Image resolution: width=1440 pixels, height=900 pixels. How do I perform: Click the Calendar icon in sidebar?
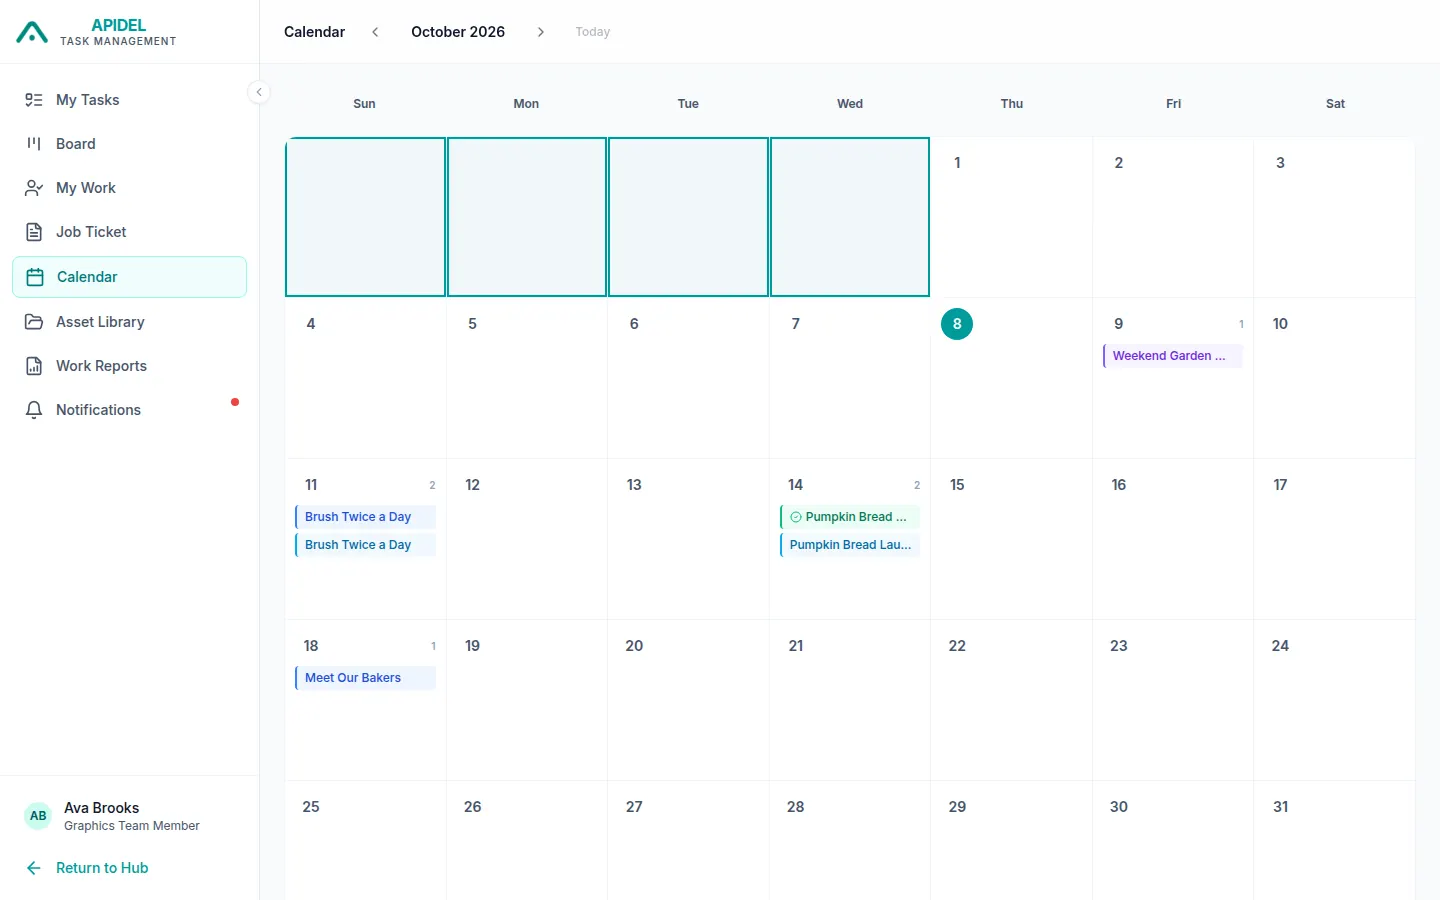(35, 277)
